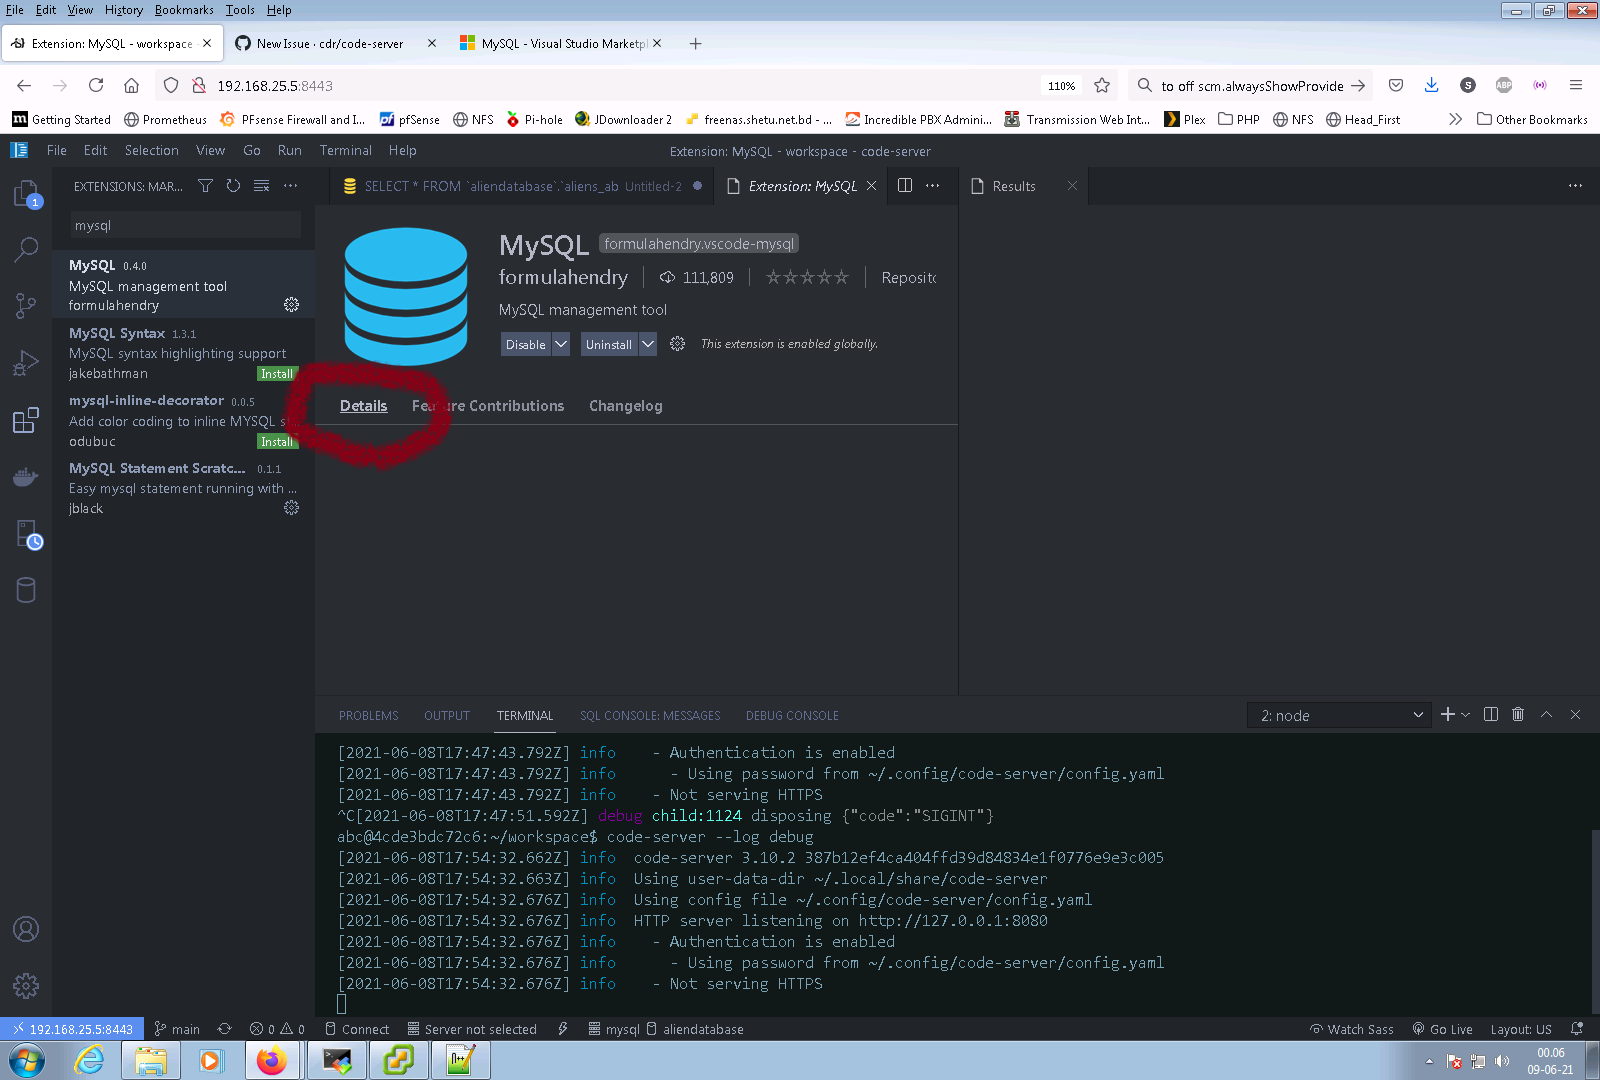Kill terminal with trash icon
Viewport: 1600px width, 1080px height.
(x=1518, y=714)
